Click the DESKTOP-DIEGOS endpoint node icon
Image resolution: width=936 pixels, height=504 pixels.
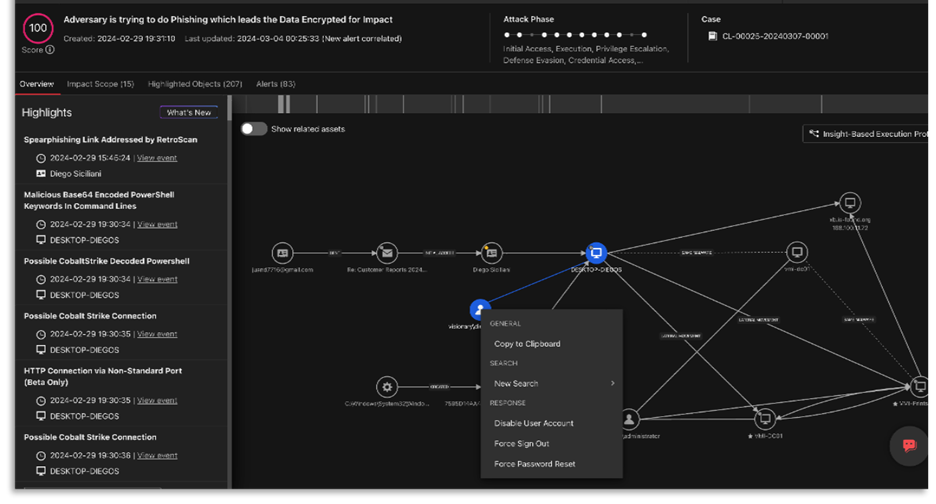597,253
